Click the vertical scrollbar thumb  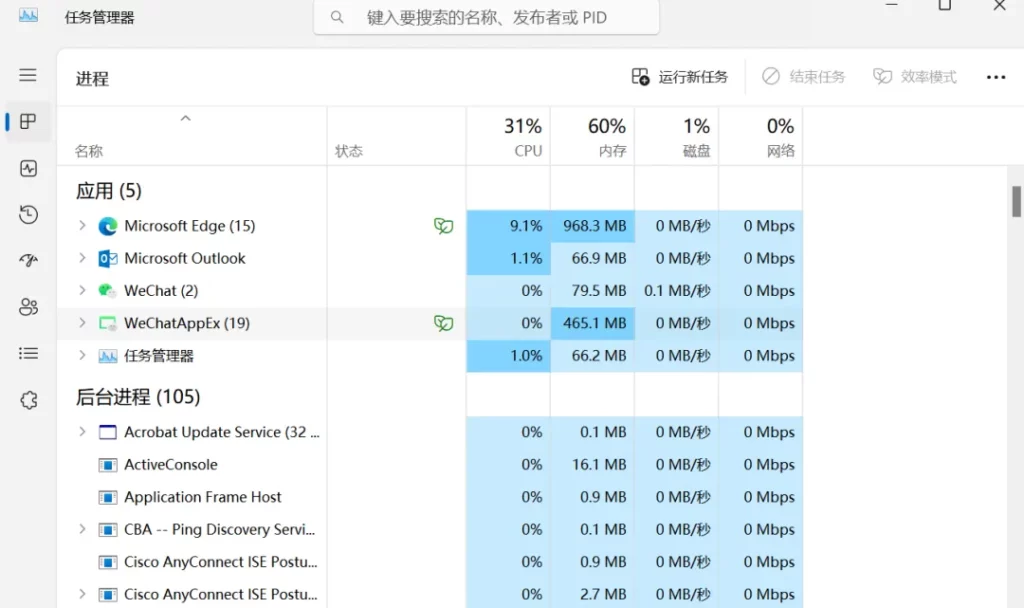click(1016, 200)
